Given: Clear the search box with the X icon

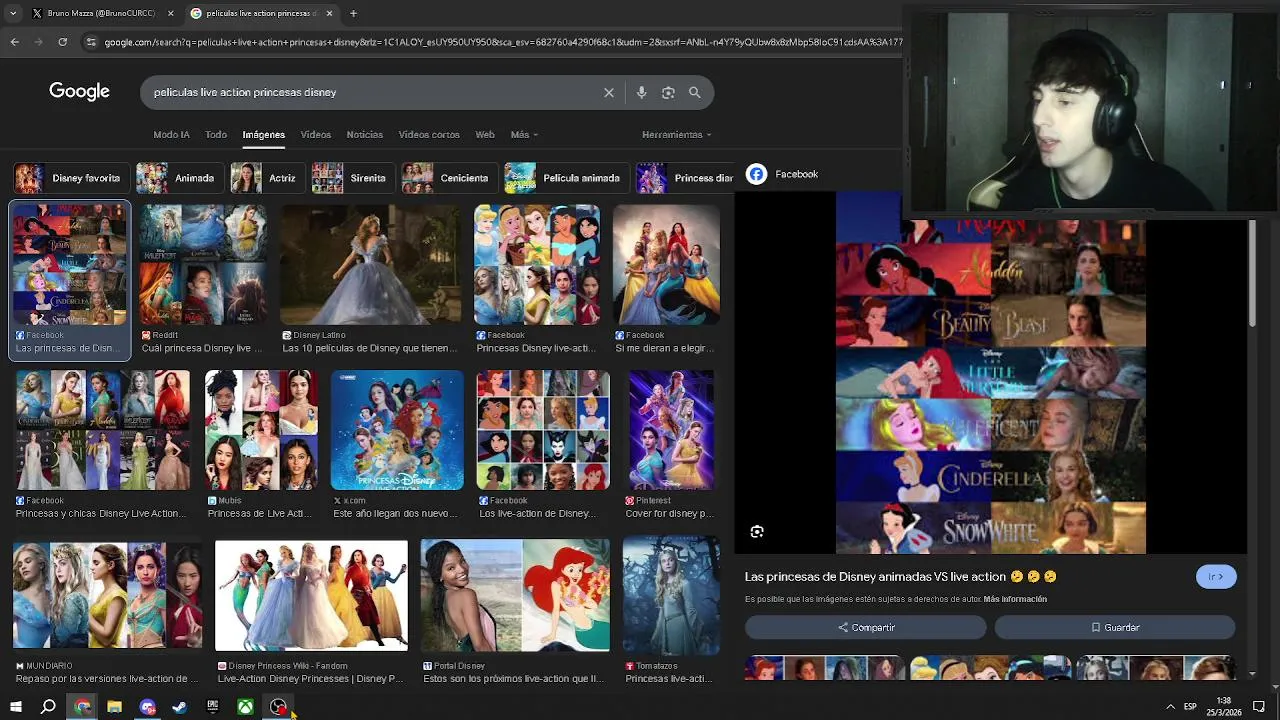Looking at the screenshot, I should [608, 92].
